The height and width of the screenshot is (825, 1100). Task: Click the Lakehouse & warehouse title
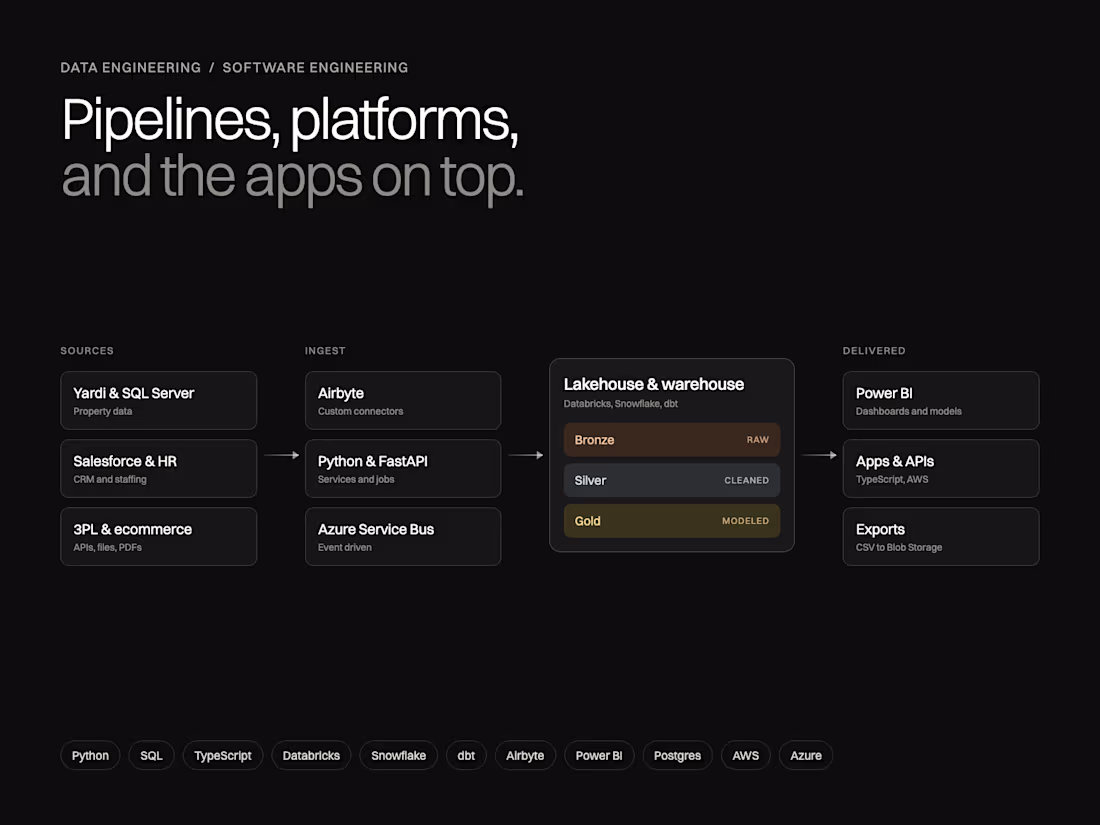[654, 384]
